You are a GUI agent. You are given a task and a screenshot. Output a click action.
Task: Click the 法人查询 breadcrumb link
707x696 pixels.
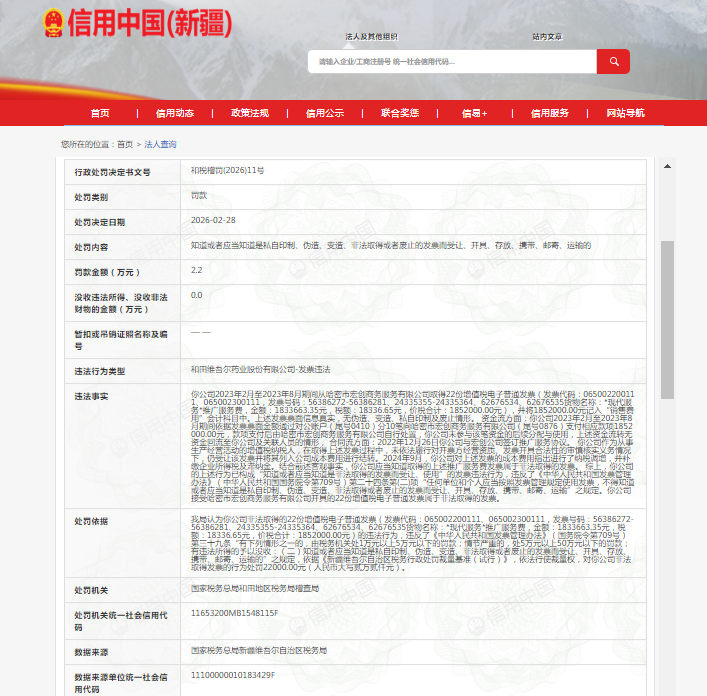(x=160, y=144)
